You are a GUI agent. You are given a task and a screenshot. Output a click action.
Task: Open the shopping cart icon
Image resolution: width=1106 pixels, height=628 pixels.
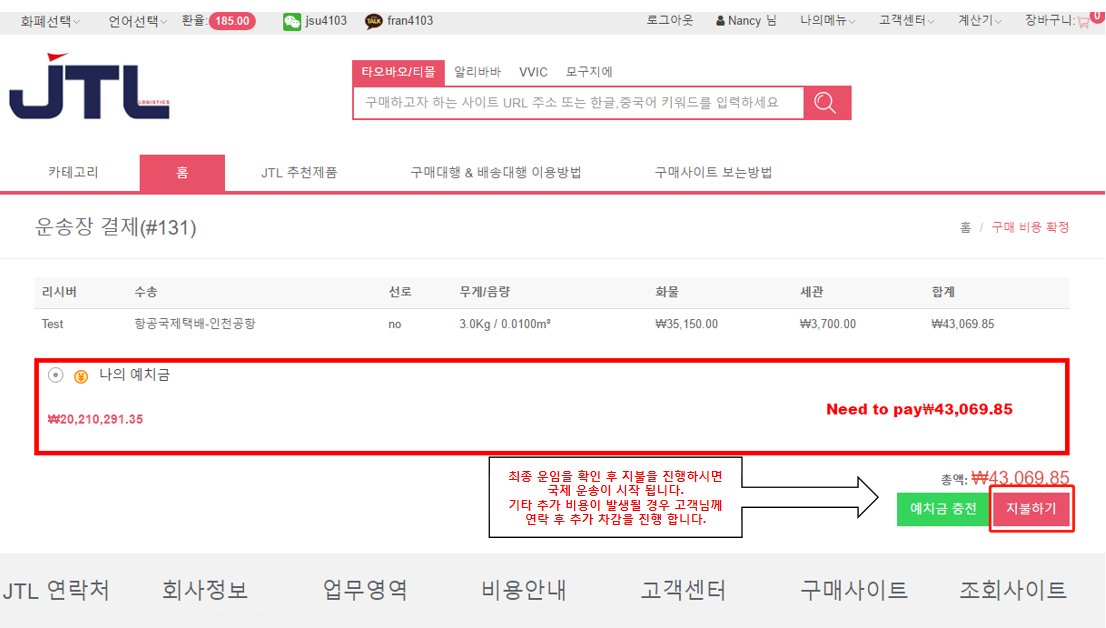(x=1084, y=21)
